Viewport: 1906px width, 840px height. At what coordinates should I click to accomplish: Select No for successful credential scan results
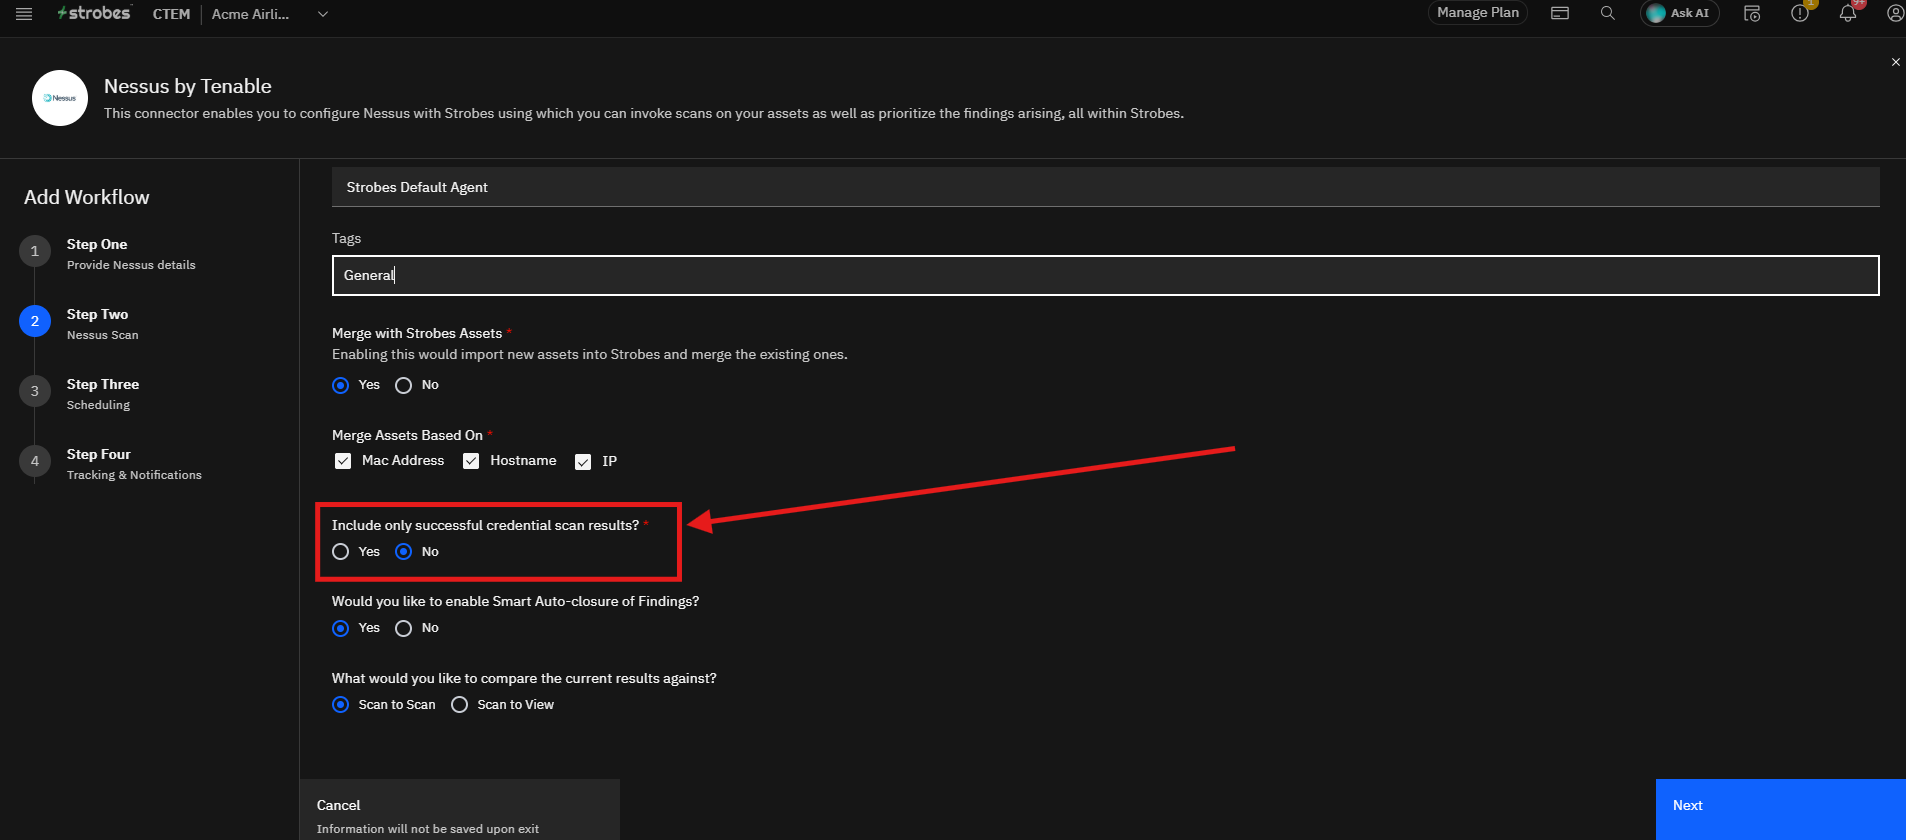click(404, 552)
